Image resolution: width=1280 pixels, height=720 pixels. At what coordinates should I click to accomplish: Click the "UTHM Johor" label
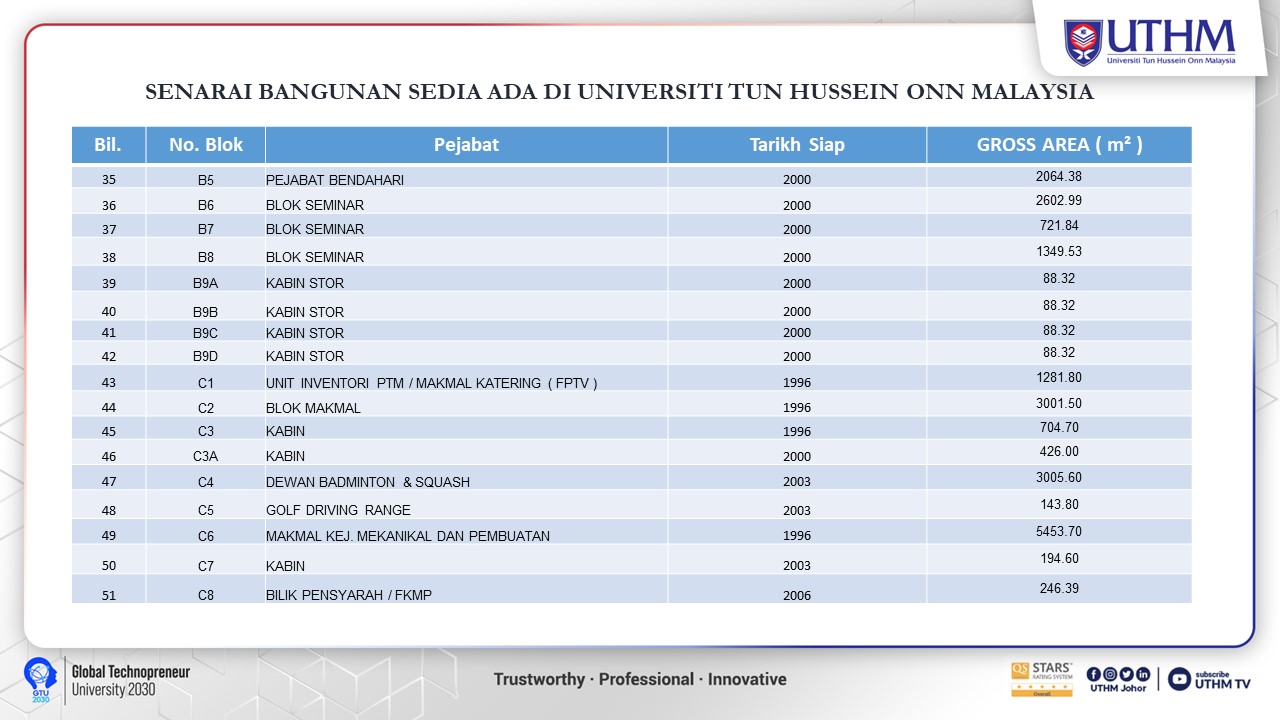[x=1118, y=688]
